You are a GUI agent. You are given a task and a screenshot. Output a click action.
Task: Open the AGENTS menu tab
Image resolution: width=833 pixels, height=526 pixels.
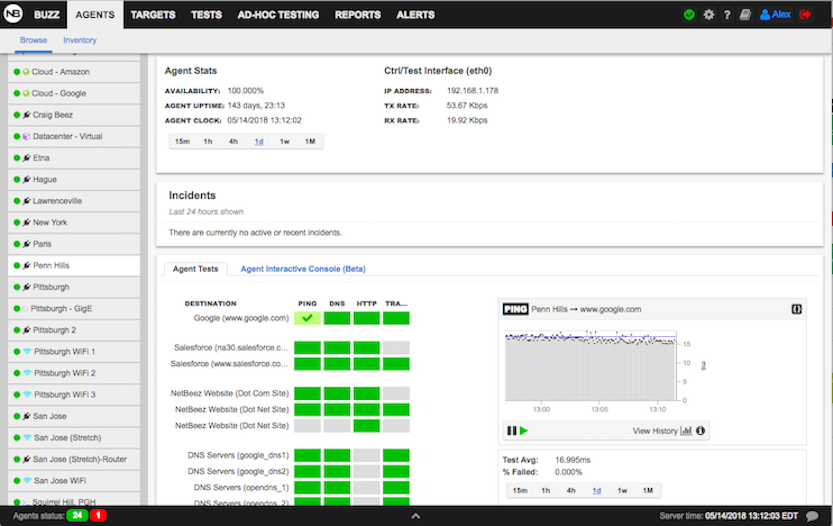[95, 15]
